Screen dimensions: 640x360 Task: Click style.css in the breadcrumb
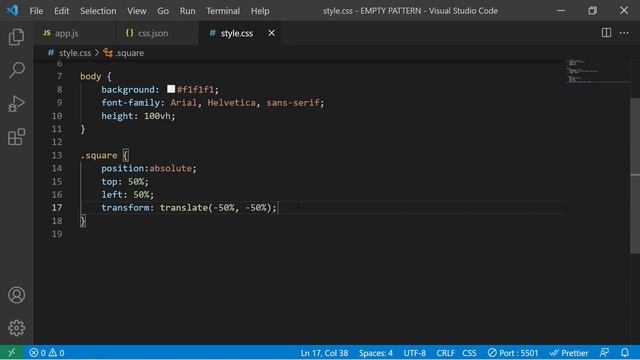point(75,53)
